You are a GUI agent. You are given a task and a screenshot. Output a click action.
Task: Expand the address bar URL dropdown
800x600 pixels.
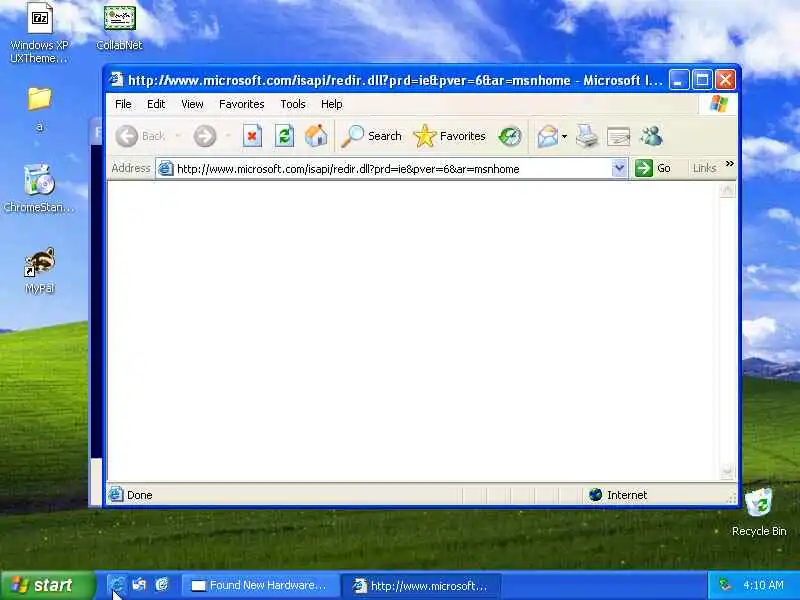pos(619,168)
